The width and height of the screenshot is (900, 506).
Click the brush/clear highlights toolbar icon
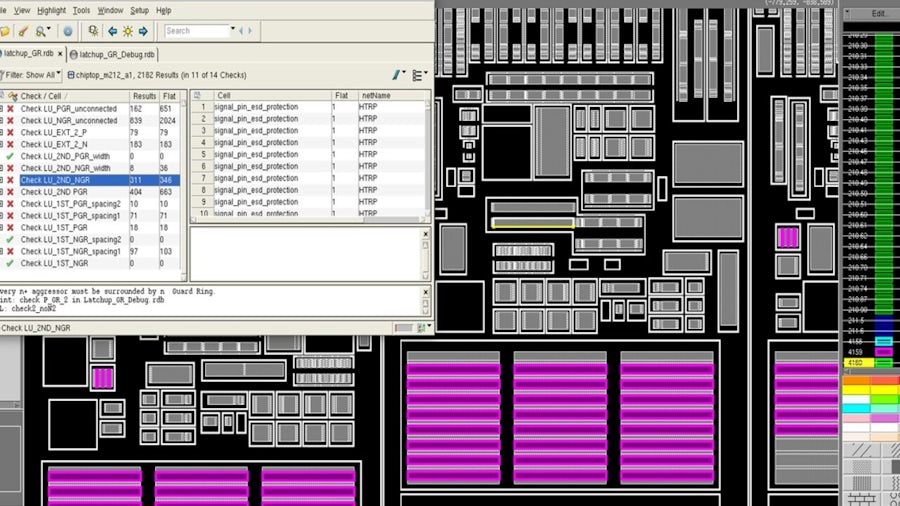[x=23, y=31]
